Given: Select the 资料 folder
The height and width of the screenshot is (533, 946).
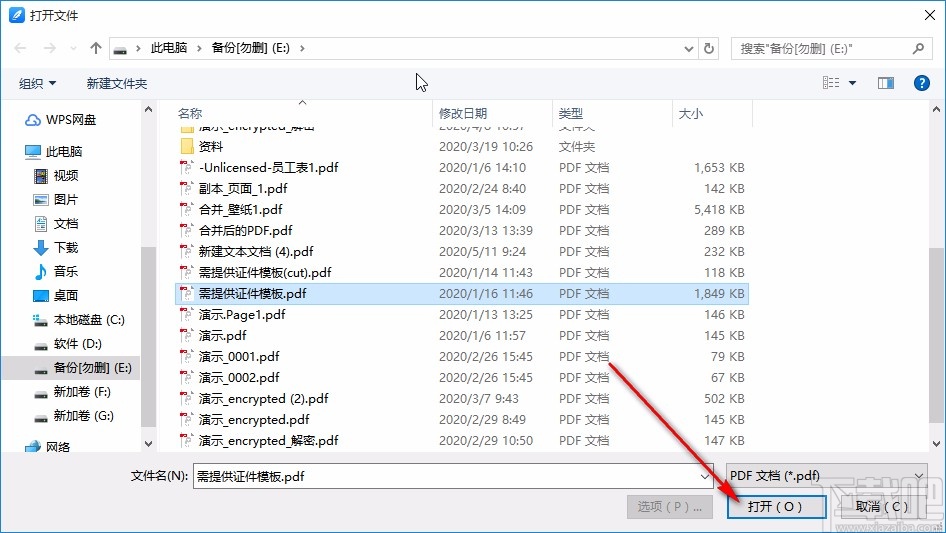Looking at the screenshot, I should click(x=462, y=147).
